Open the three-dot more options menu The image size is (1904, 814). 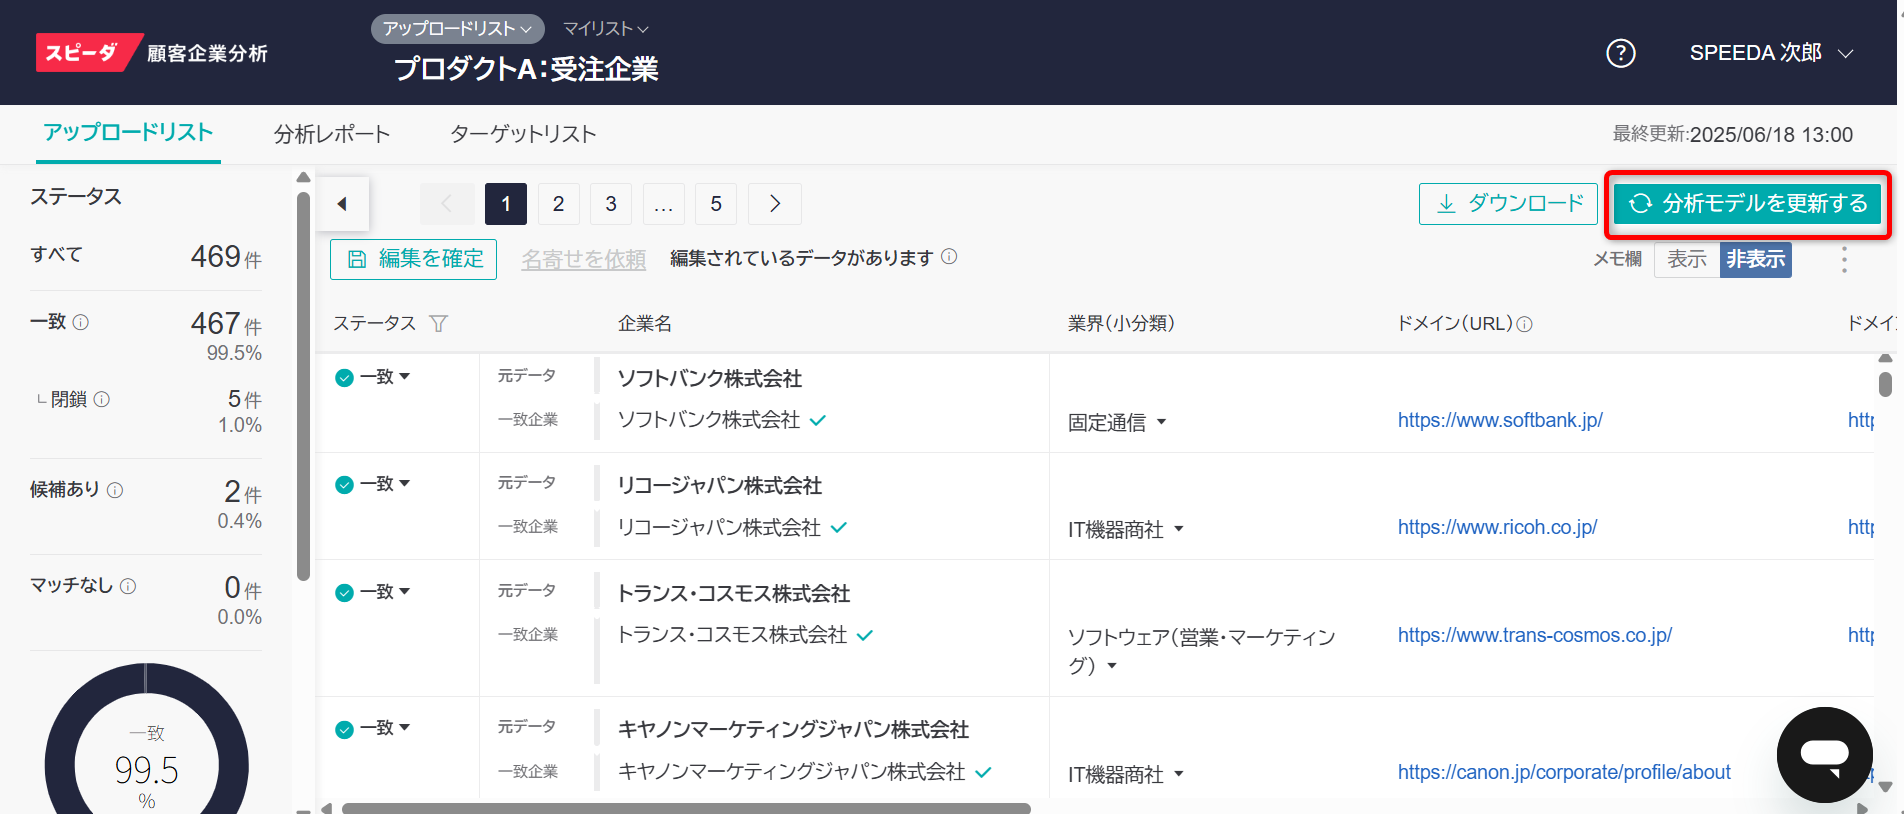(1844, 260)
